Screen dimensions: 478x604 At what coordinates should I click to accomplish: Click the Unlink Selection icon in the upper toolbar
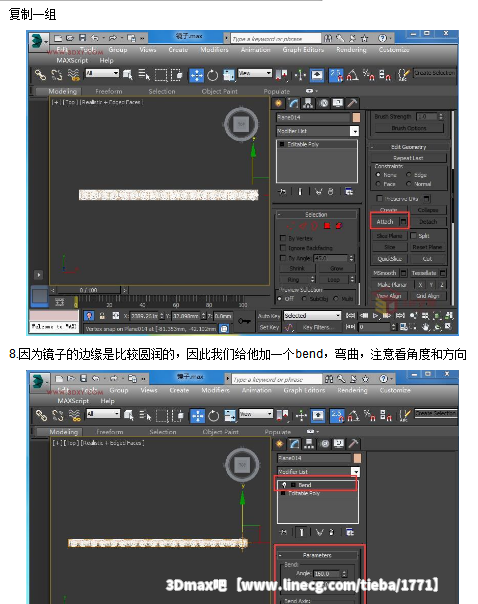pos(57,75)
